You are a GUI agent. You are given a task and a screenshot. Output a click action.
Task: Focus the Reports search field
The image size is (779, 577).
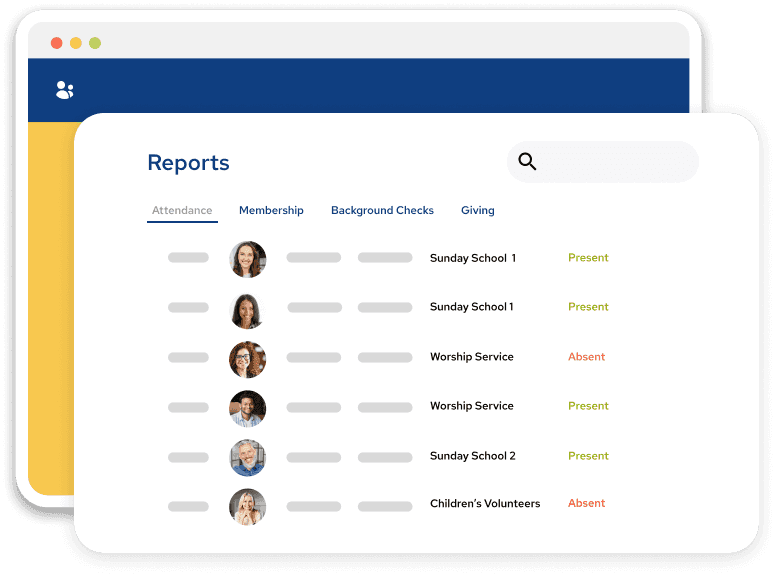(x=603, y=162)
